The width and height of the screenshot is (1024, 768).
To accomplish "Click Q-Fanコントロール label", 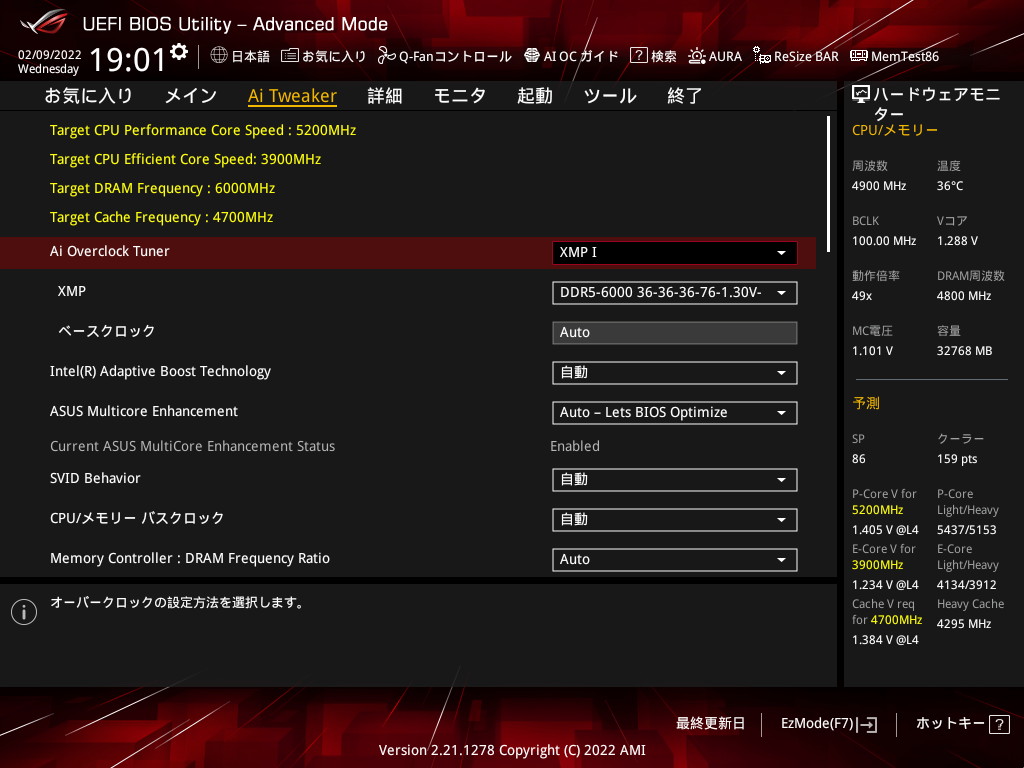I will pos(455,56).
